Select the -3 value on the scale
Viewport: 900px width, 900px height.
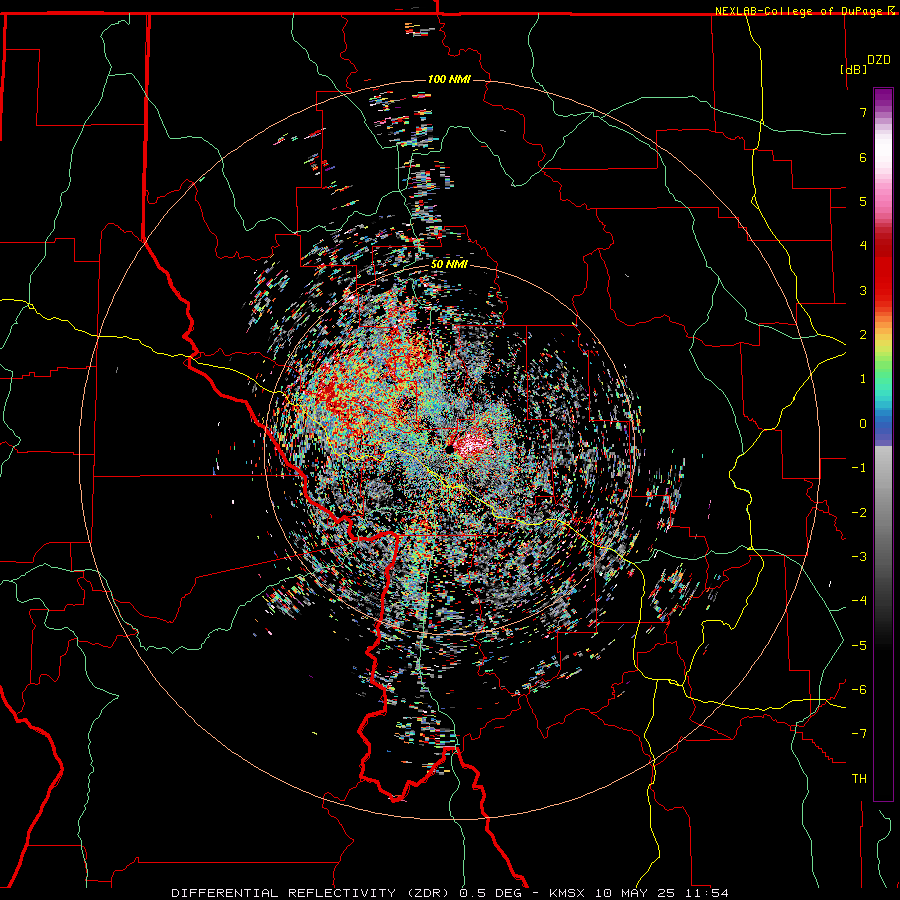pos(859,557)
